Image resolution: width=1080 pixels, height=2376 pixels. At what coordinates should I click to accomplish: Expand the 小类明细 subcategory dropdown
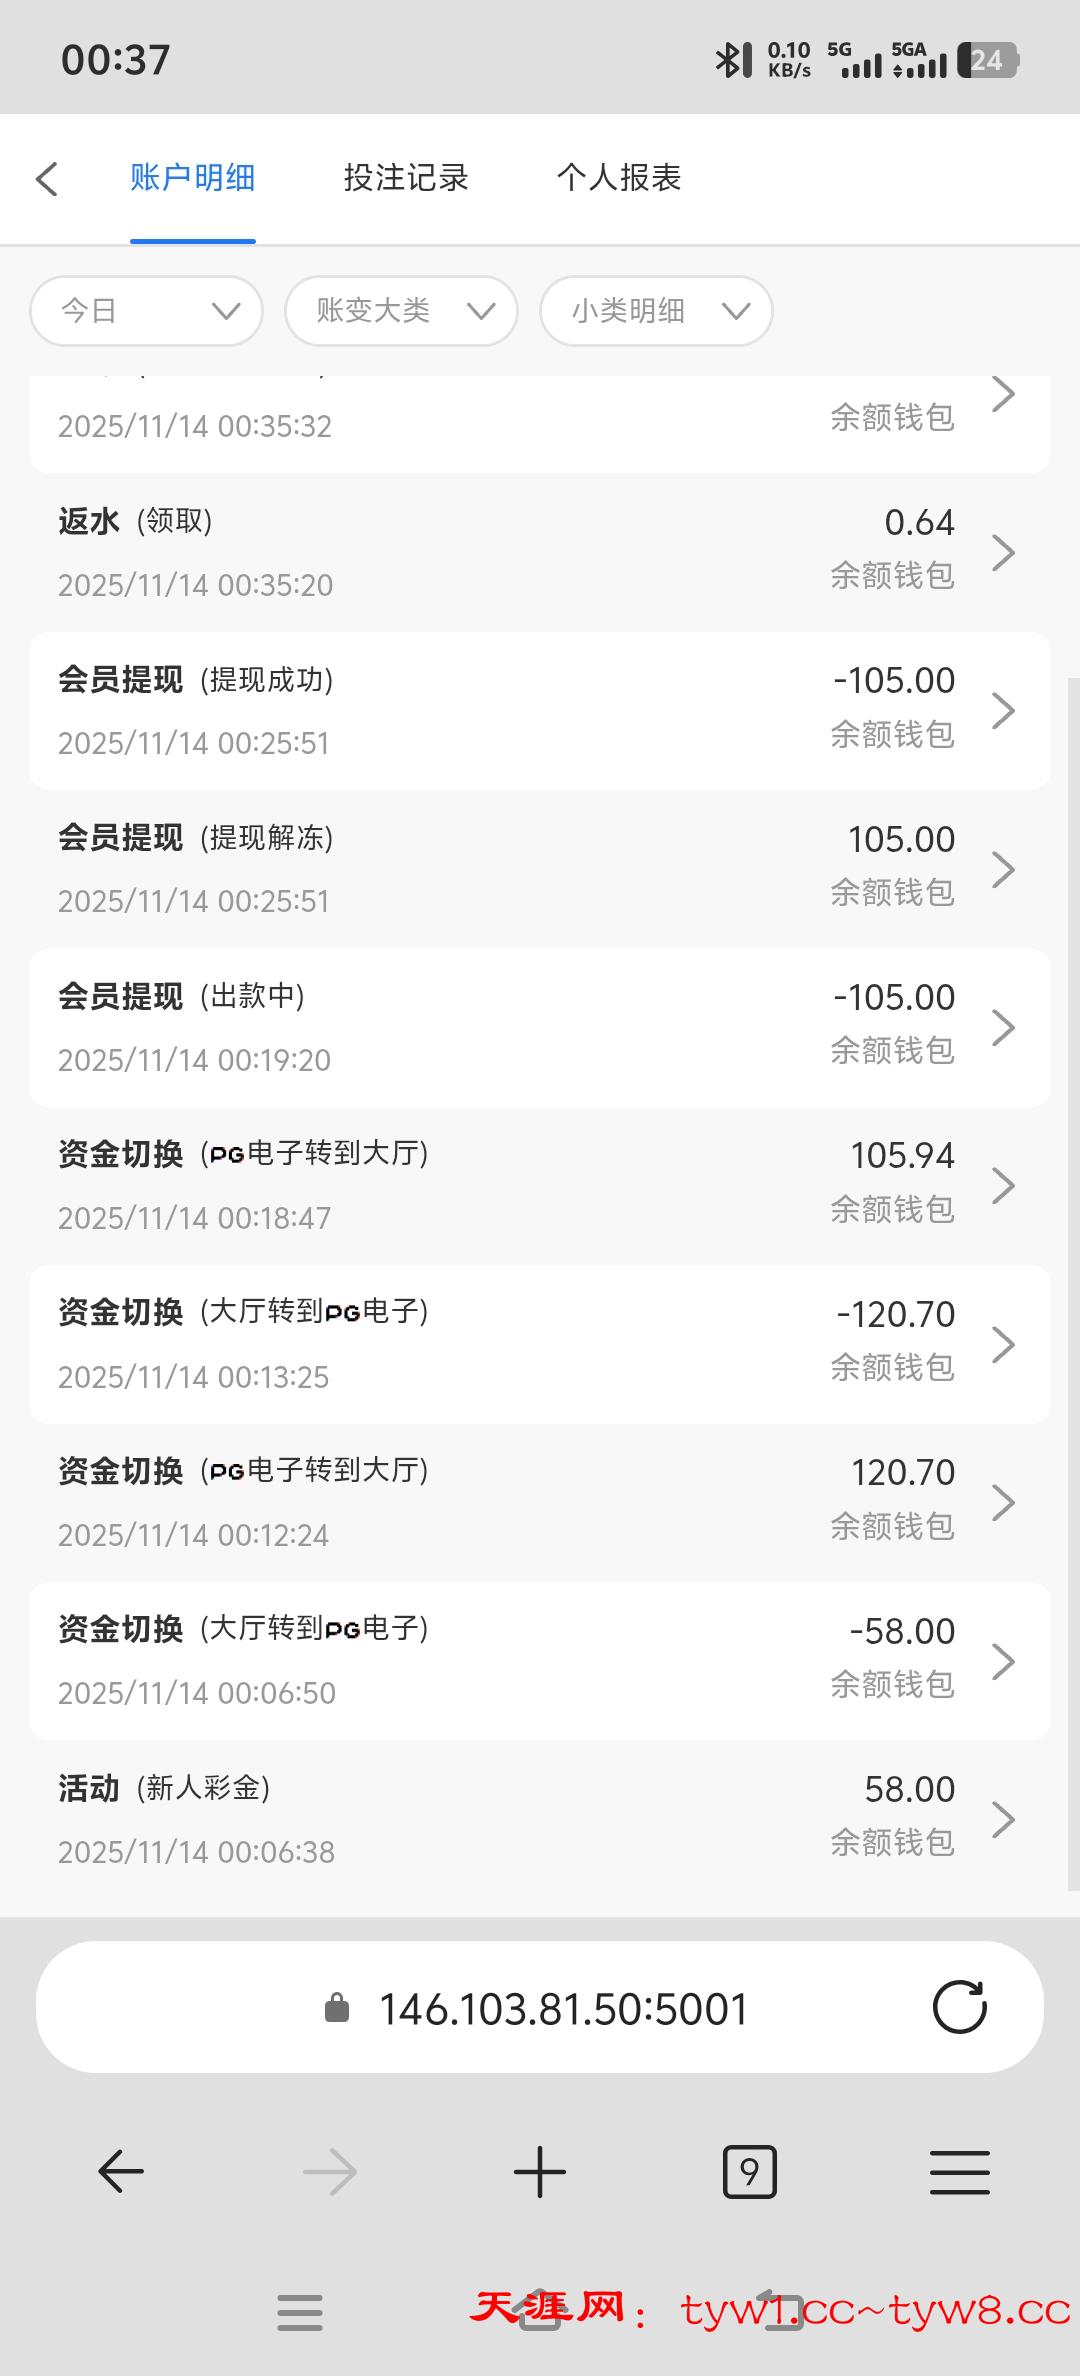656,311
